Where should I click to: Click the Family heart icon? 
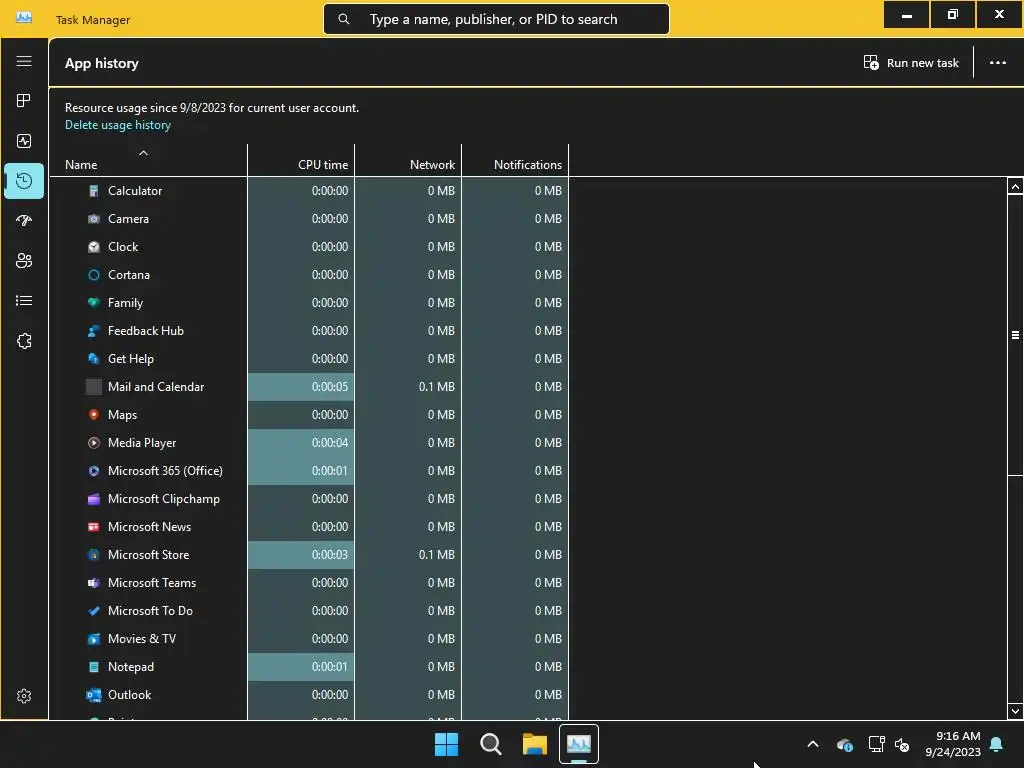coord(93,303)
